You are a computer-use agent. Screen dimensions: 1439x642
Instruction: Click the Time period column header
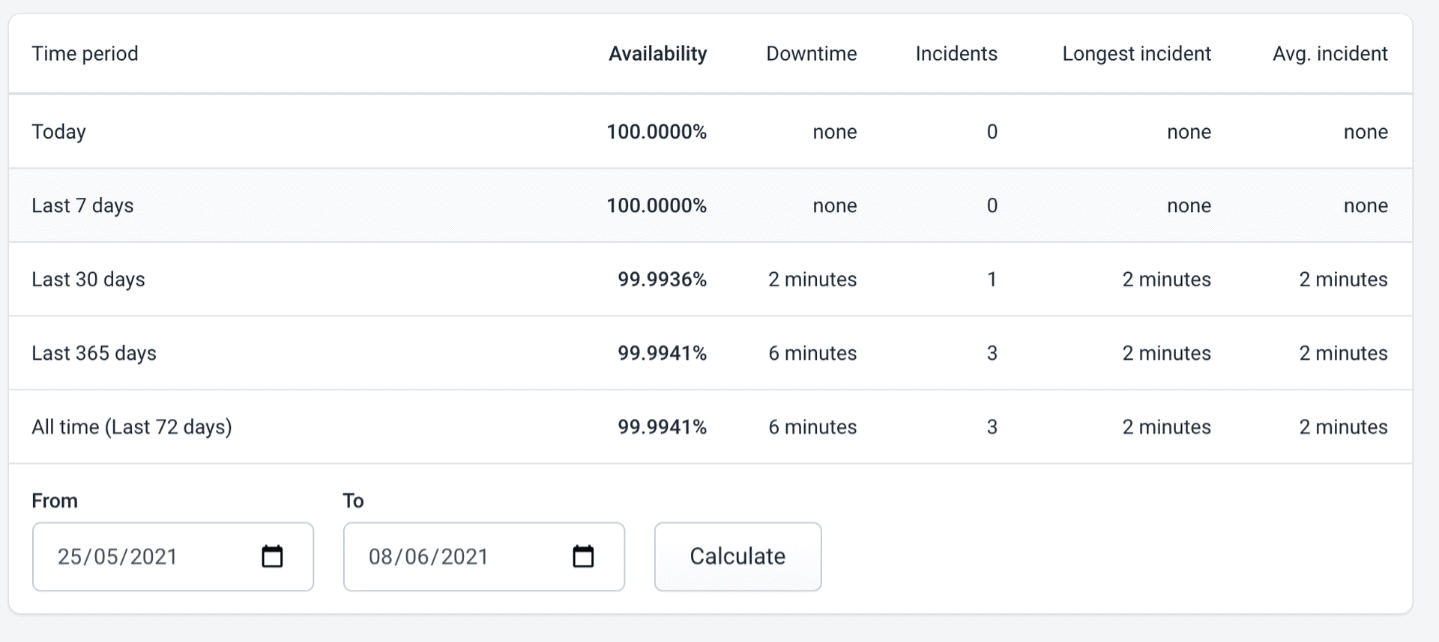point(85,54)
